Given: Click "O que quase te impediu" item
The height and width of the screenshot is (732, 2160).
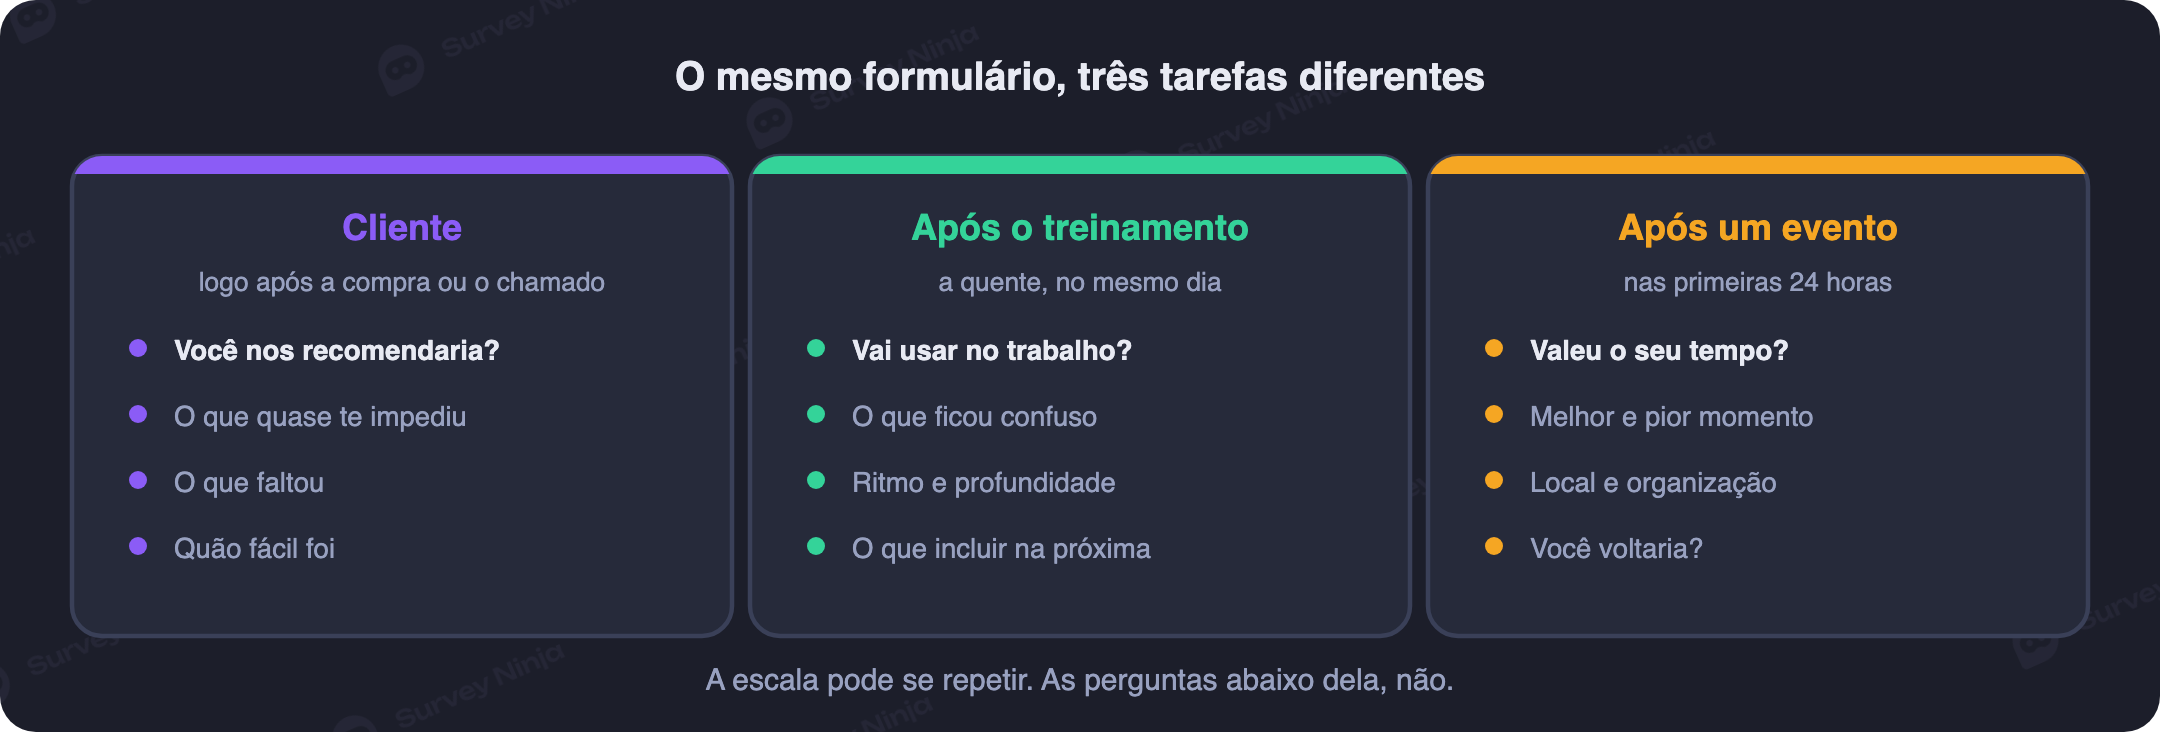Looking at the screenshot, I should pos(320,417).
